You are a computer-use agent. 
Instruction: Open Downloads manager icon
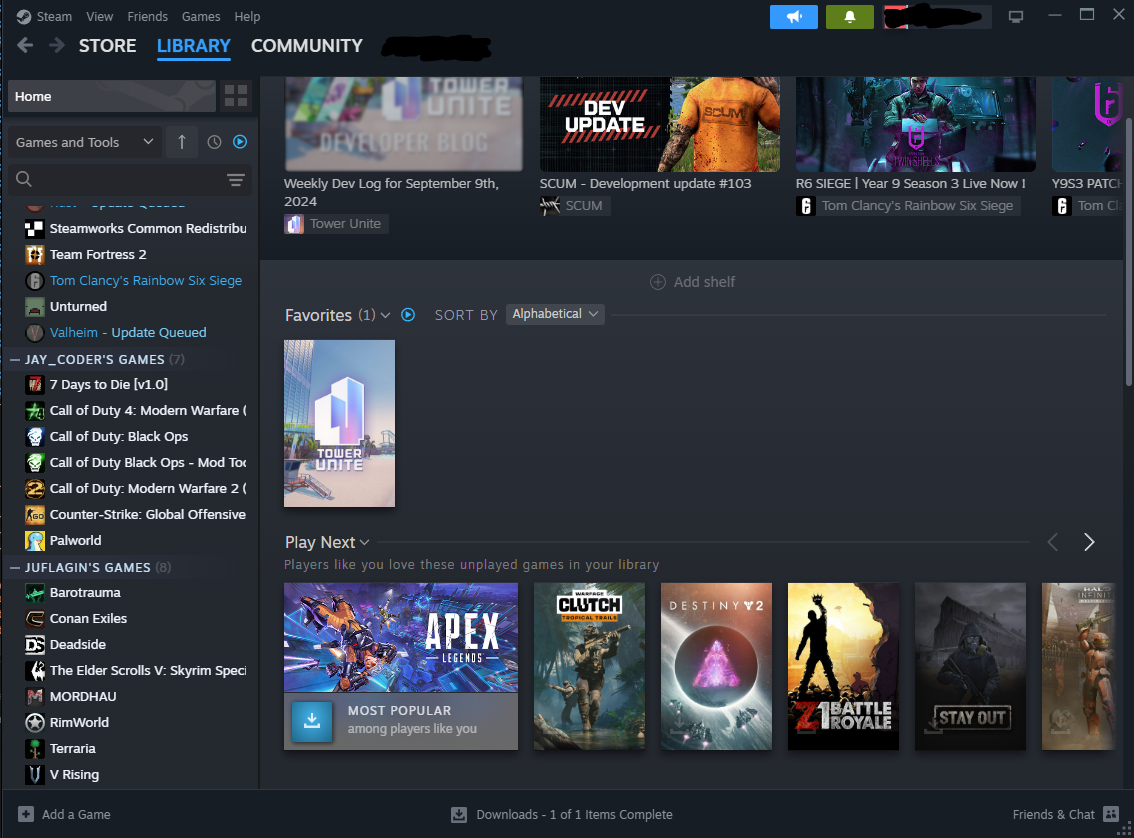(x=459, y=814)
